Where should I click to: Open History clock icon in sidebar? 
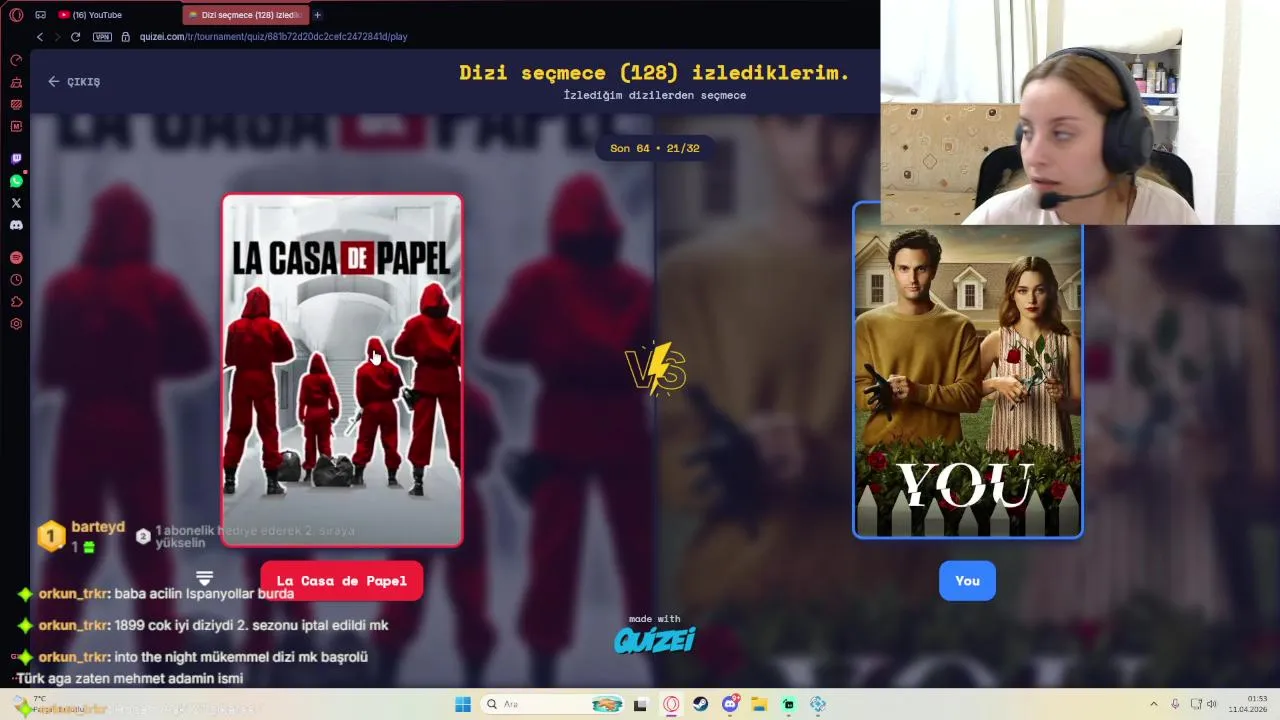pyautogui.click(x=16, y=280)
